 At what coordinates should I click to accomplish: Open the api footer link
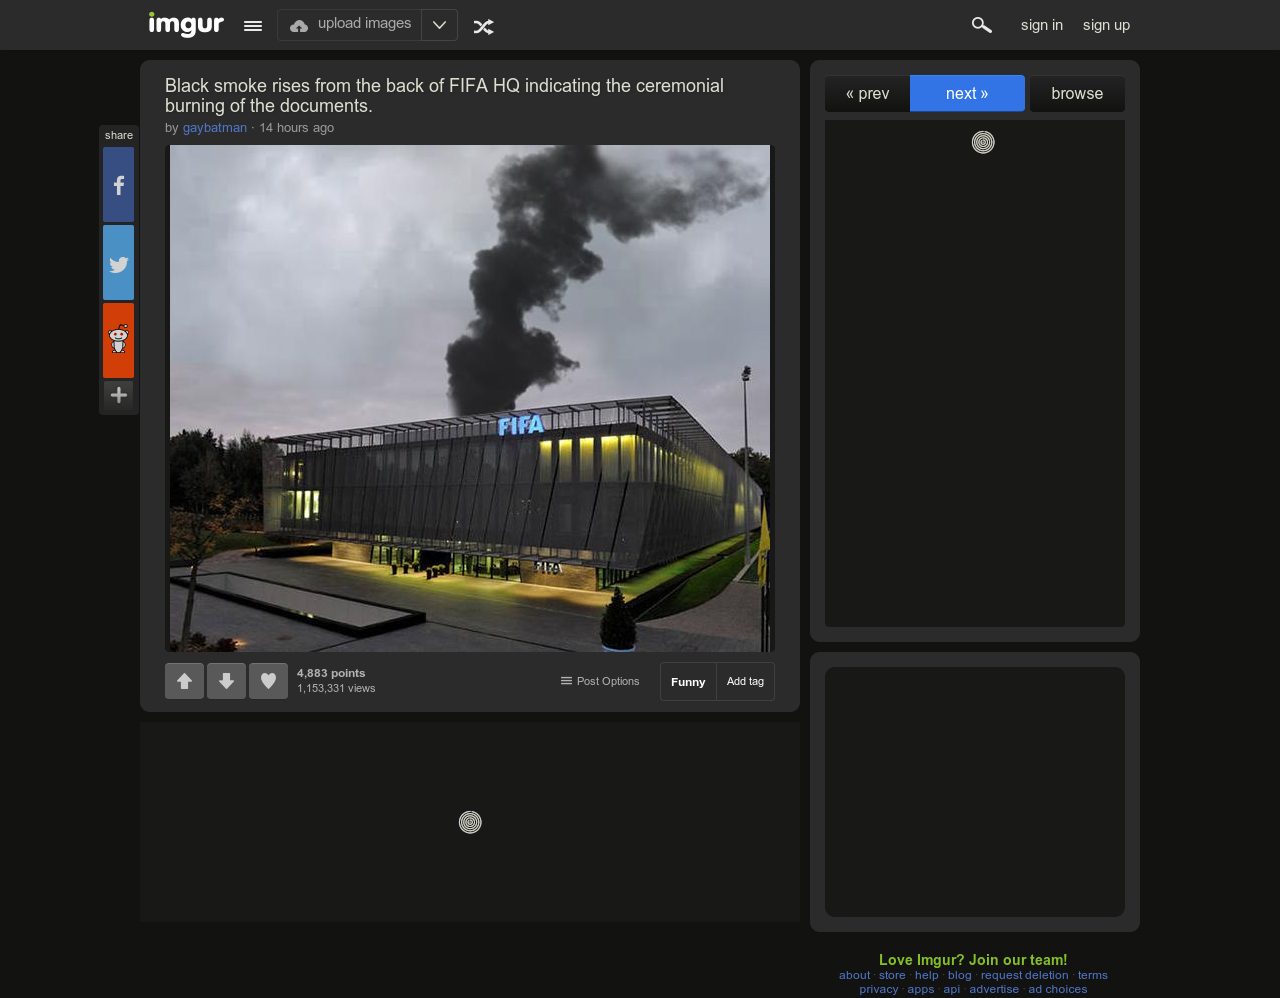coord(952,989)
